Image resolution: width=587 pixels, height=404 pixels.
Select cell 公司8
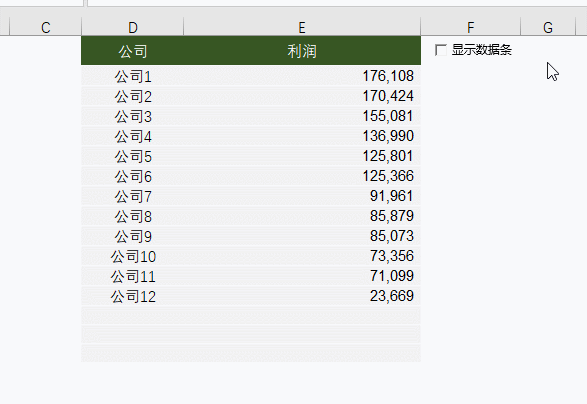(133, 216)
